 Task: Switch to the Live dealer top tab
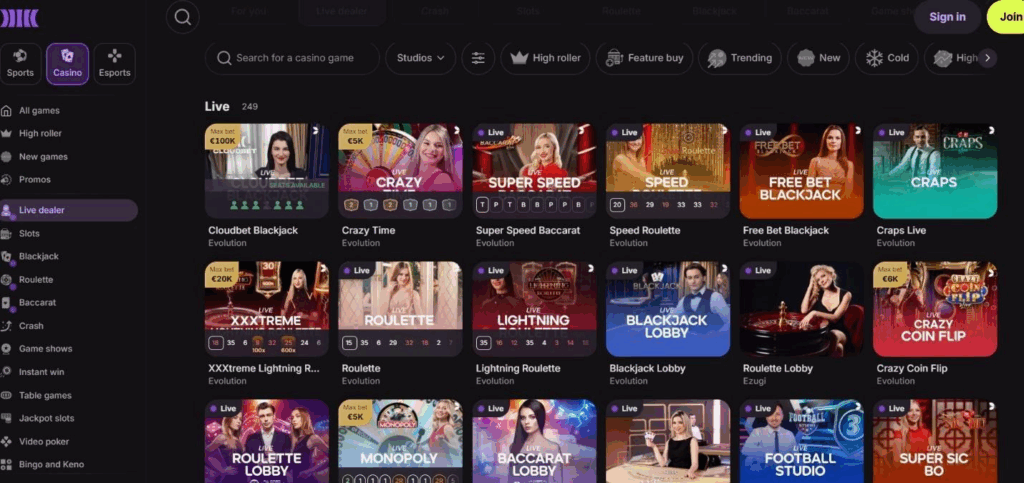tap(342, 12)
